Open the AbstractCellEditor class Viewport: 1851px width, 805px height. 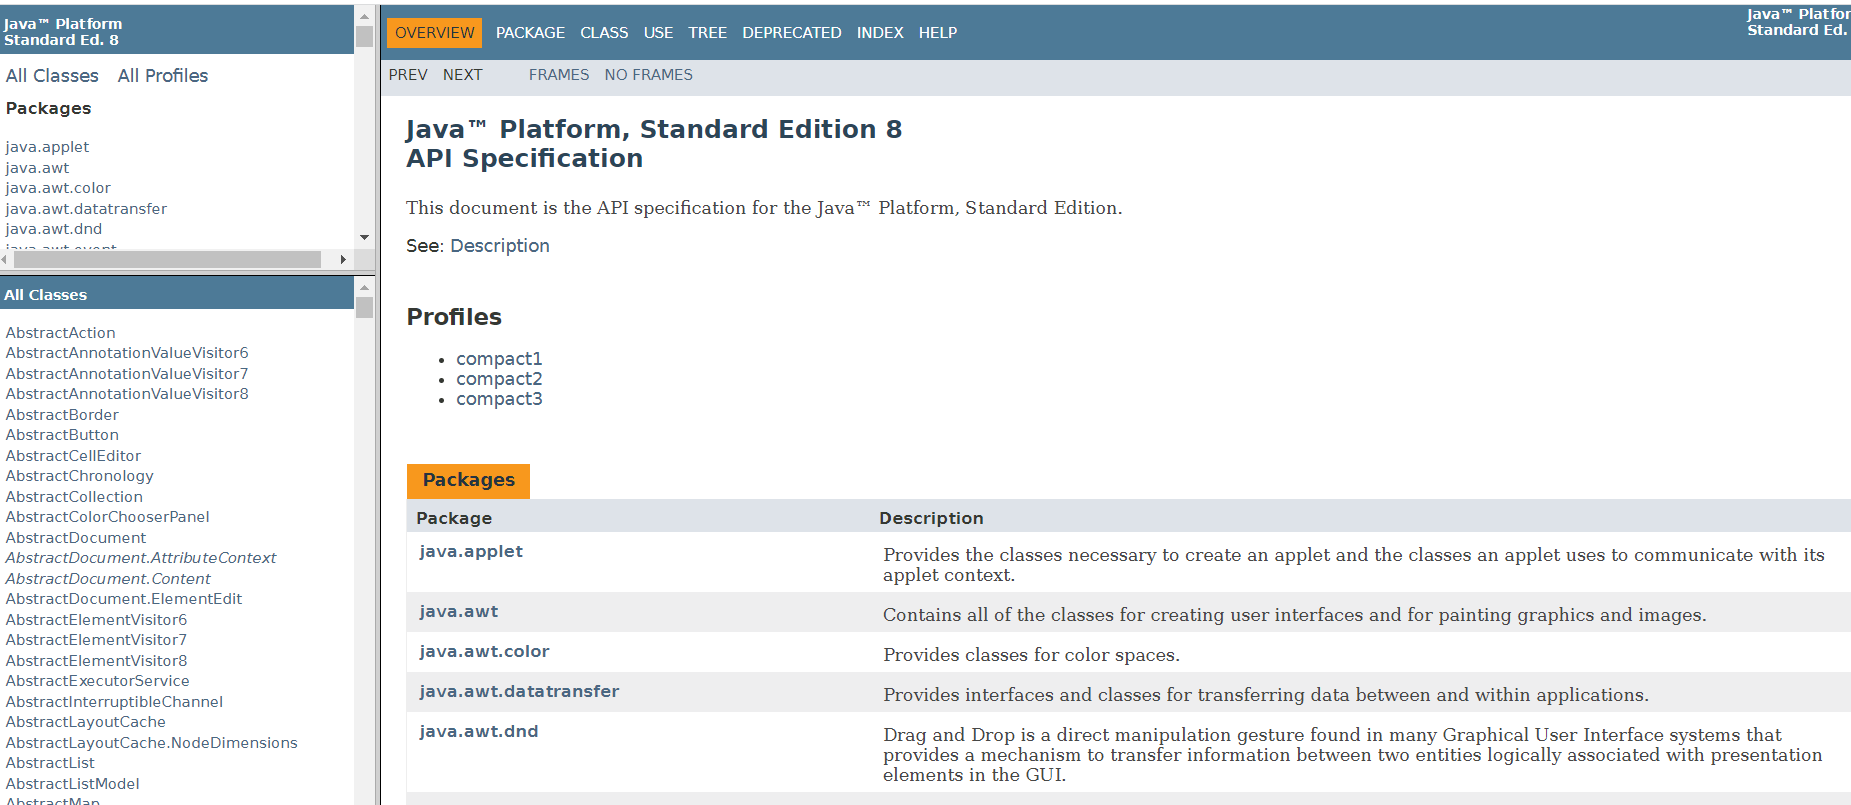73,456
